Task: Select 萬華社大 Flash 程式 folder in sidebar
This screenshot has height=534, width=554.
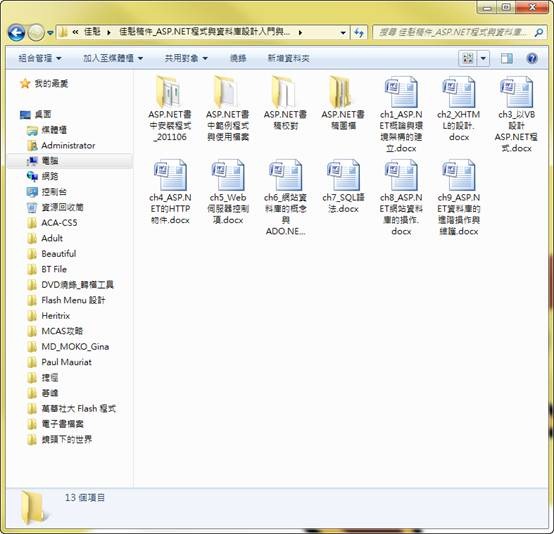Action: tap(71, 409)
